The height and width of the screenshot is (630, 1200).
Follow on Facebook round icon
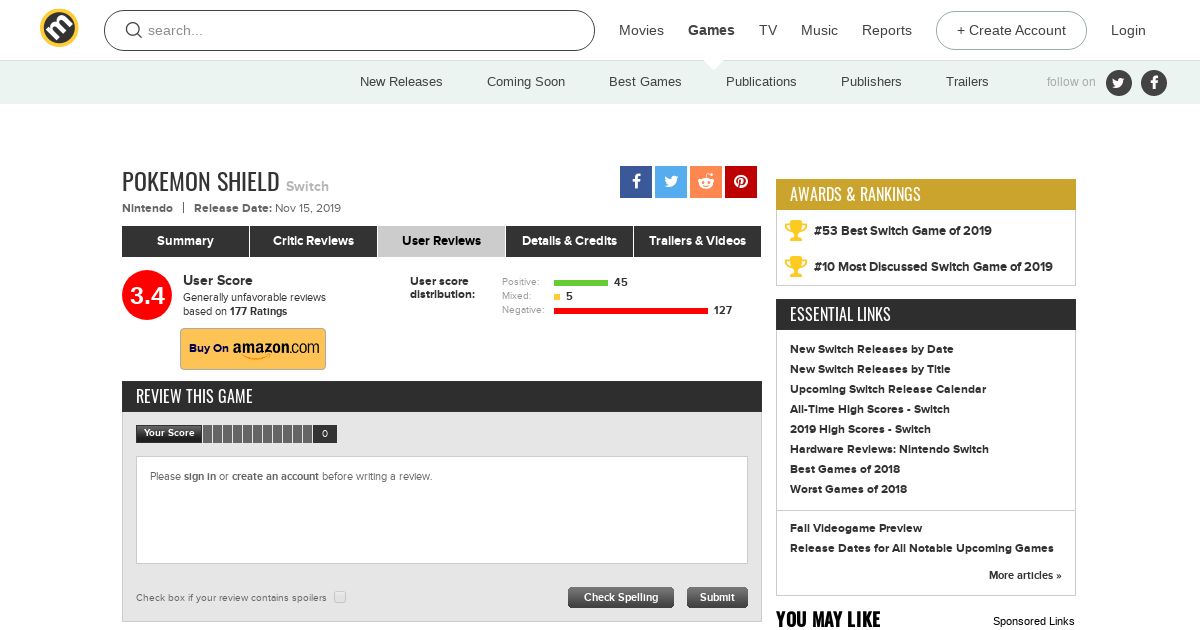pyautogui.click(x=1154, y=83)
